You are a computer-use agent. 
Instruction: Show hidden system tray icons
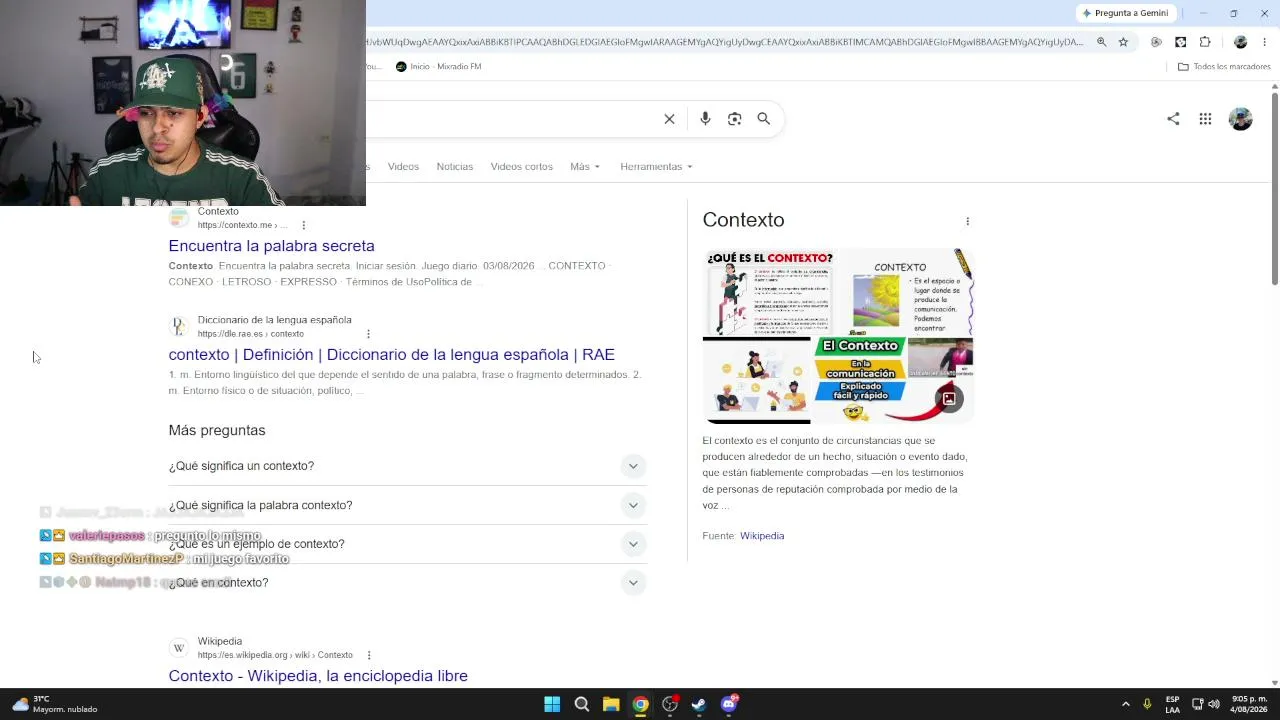[x=1125, y=704]
